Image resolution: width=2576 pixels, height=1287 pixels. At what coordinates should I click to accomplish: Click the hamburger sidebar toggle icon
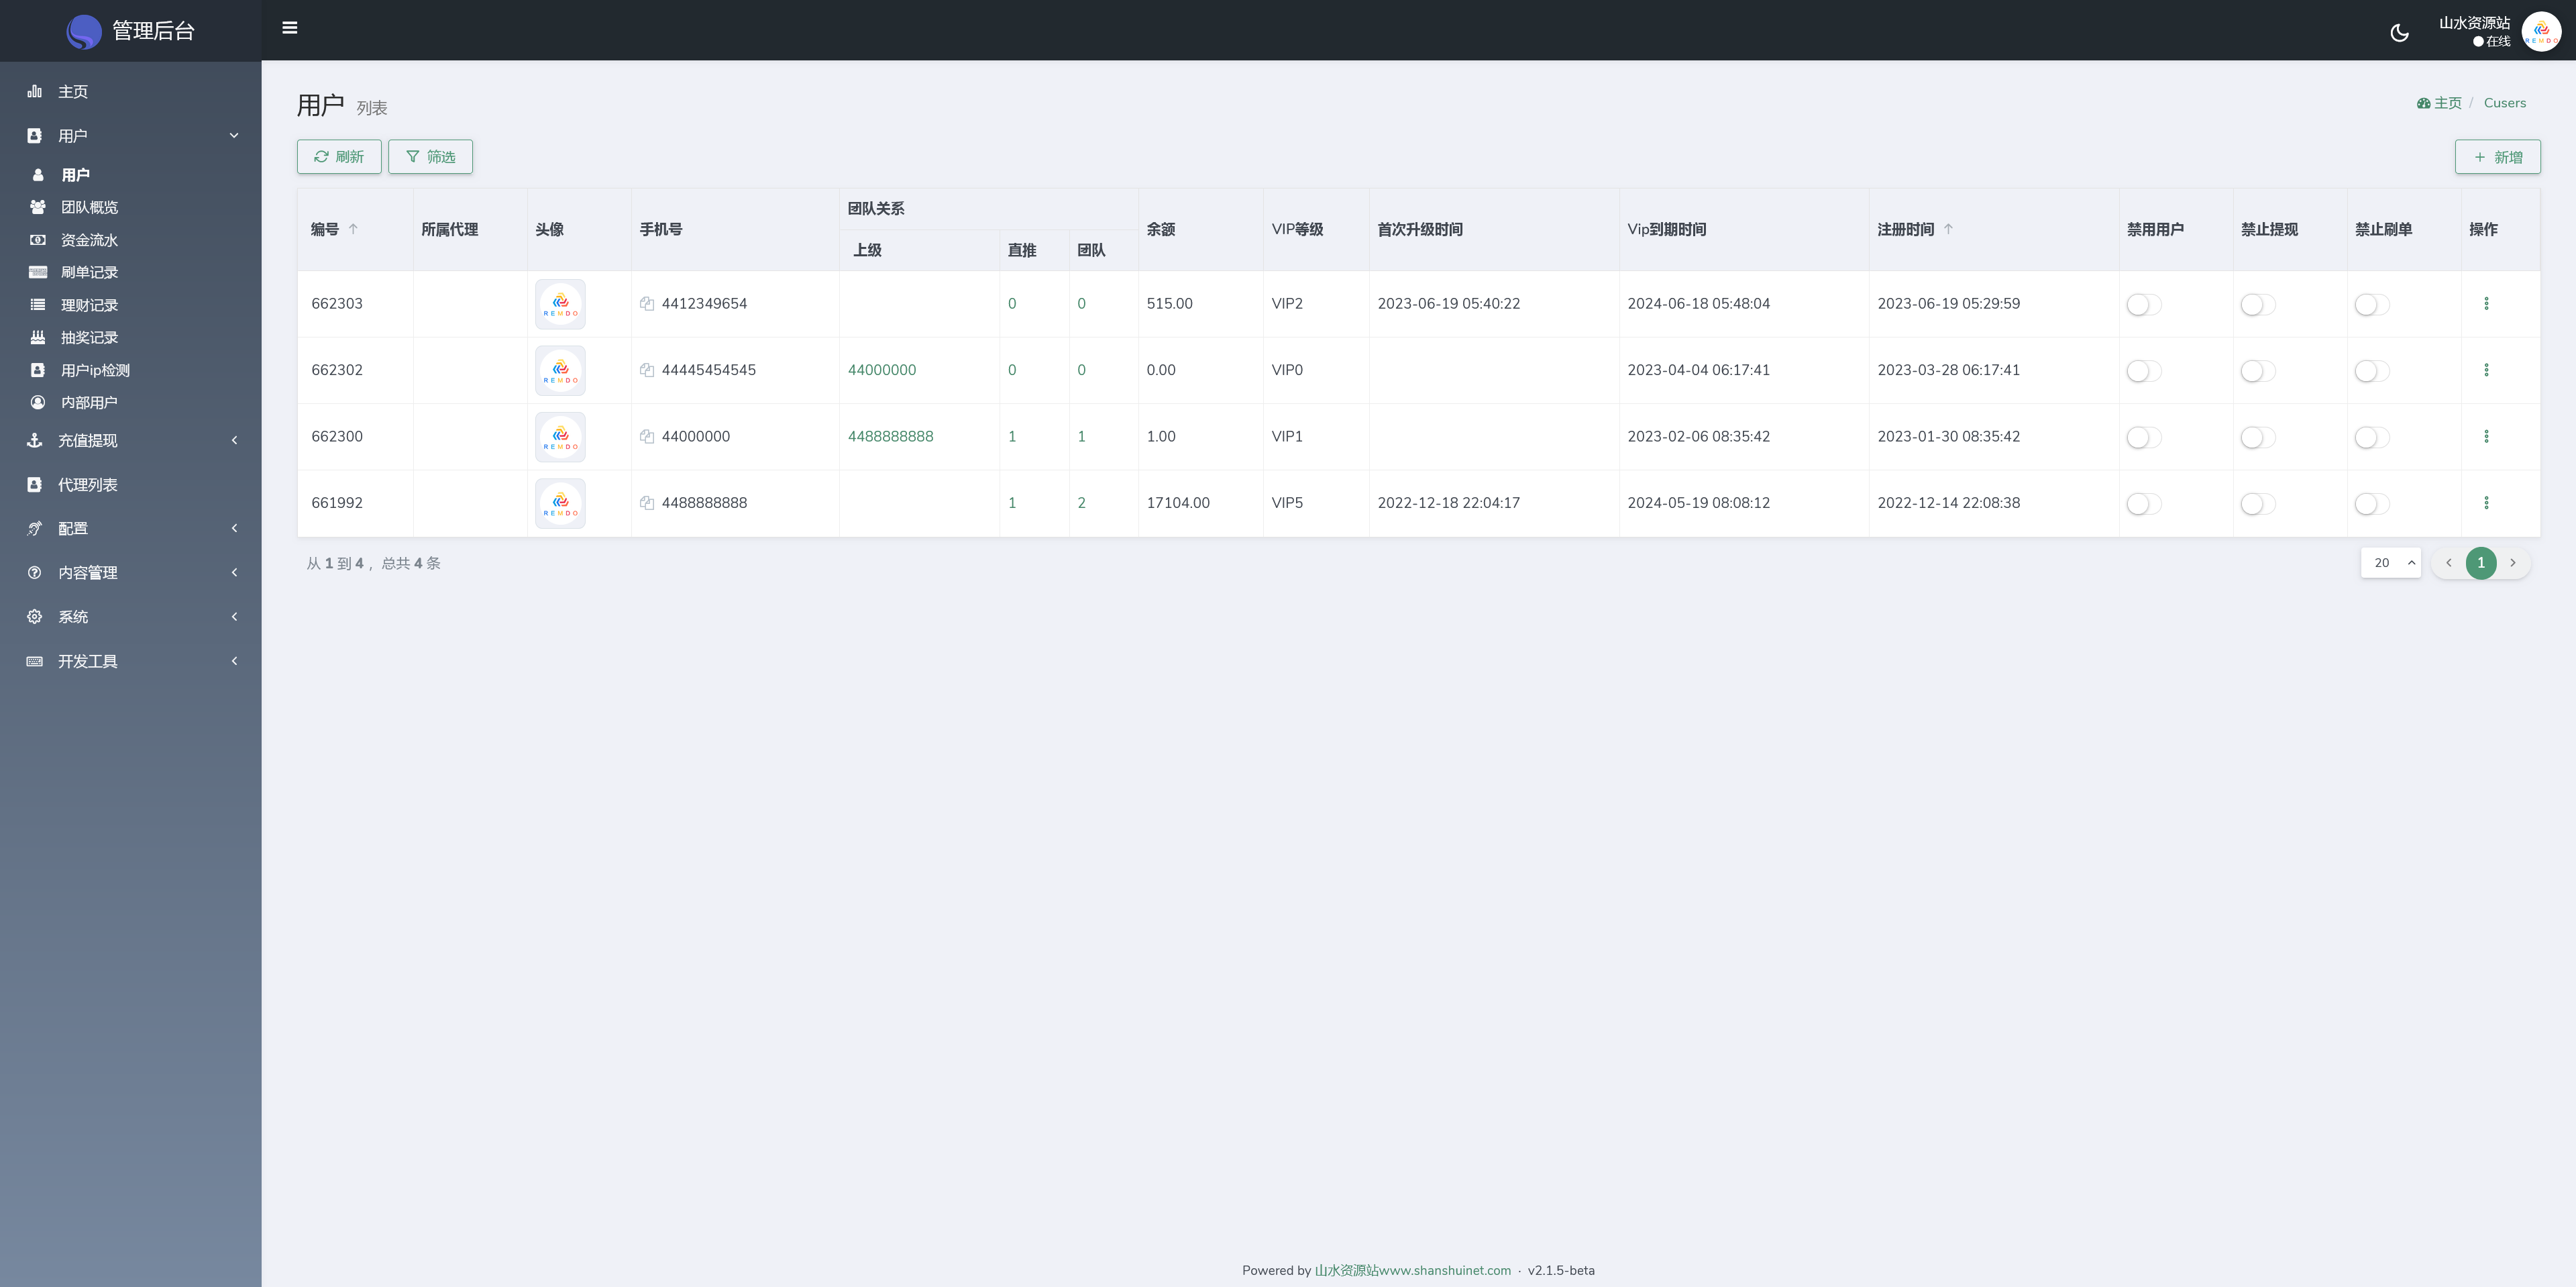[290, 28]
